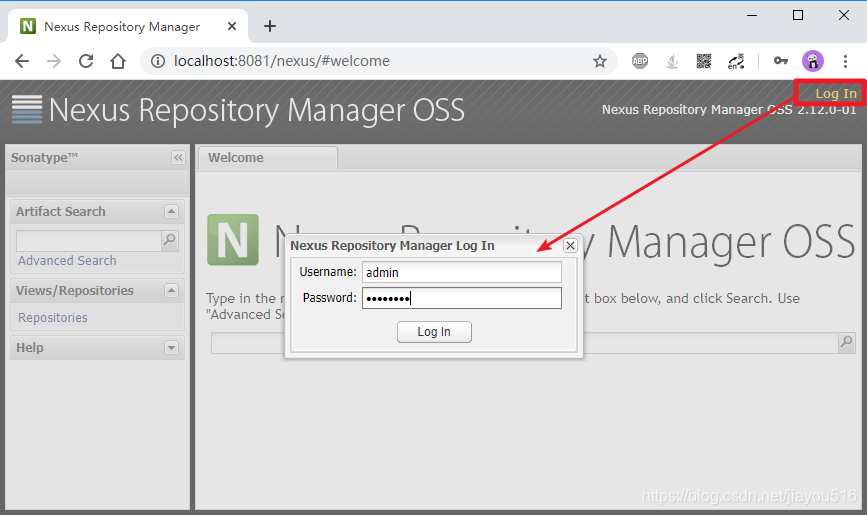Open the saved passwords key icon
The image size is (867, 515).
coord(781,60)
